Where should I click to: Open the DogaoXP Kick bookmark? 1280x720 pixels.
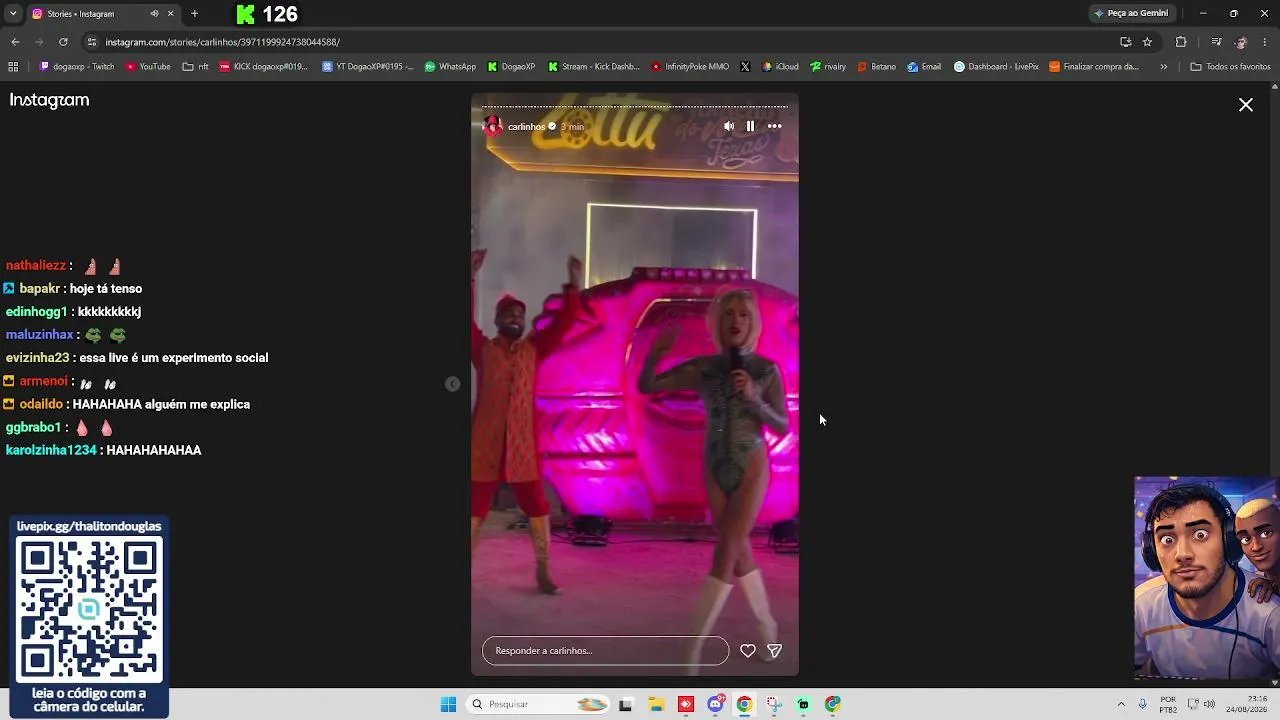pyautogui.click(x=511, y=67)
